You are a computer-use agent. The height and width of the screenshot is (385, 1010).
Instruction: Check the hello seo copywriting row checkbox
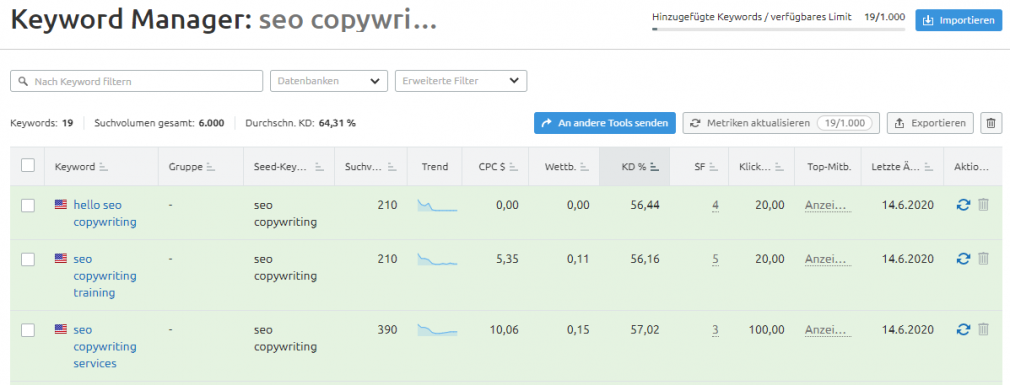(x=28, y=205)
